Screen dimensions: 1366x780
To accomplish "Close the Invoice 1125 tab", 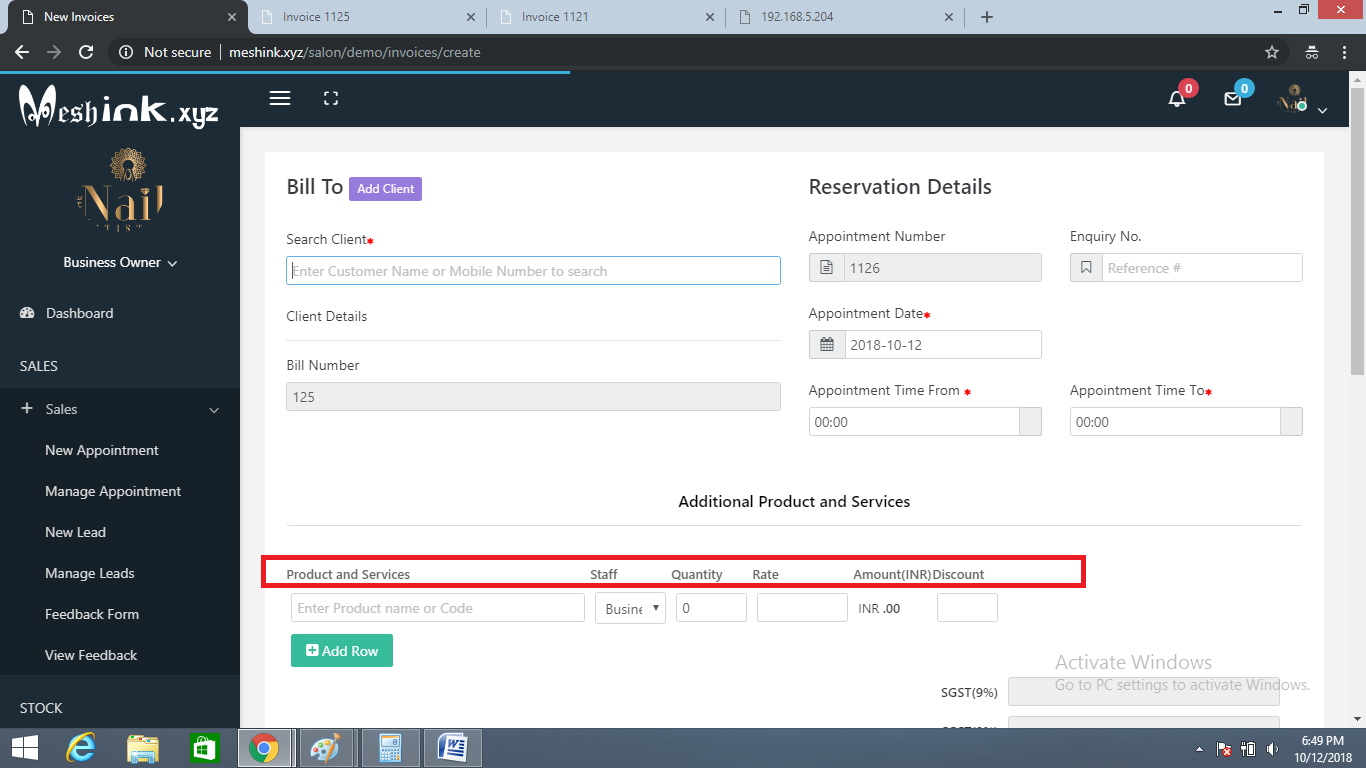I will [x=471, y=17].
